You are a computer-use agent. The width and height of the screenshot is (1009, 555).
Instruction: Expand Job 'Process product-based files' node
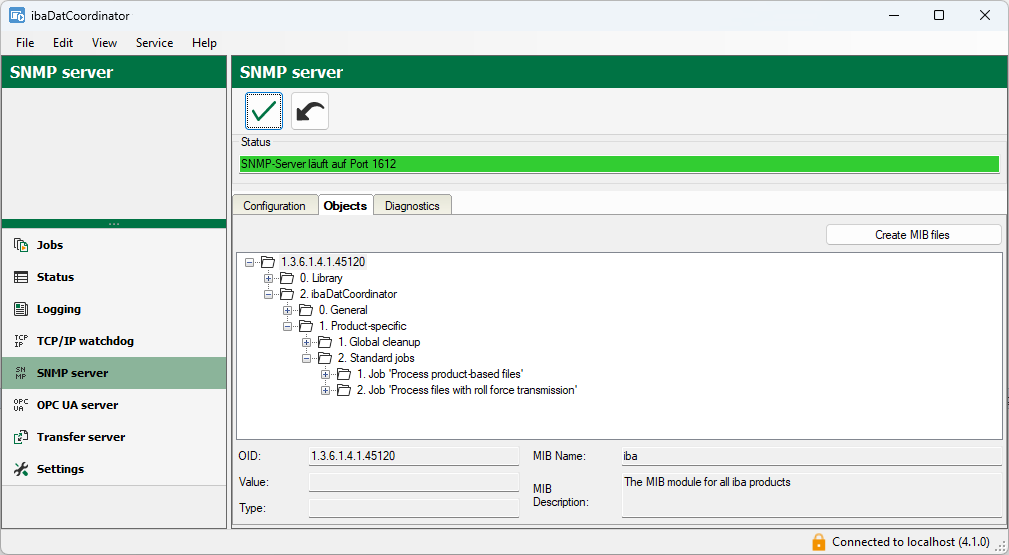pos(326,374)
